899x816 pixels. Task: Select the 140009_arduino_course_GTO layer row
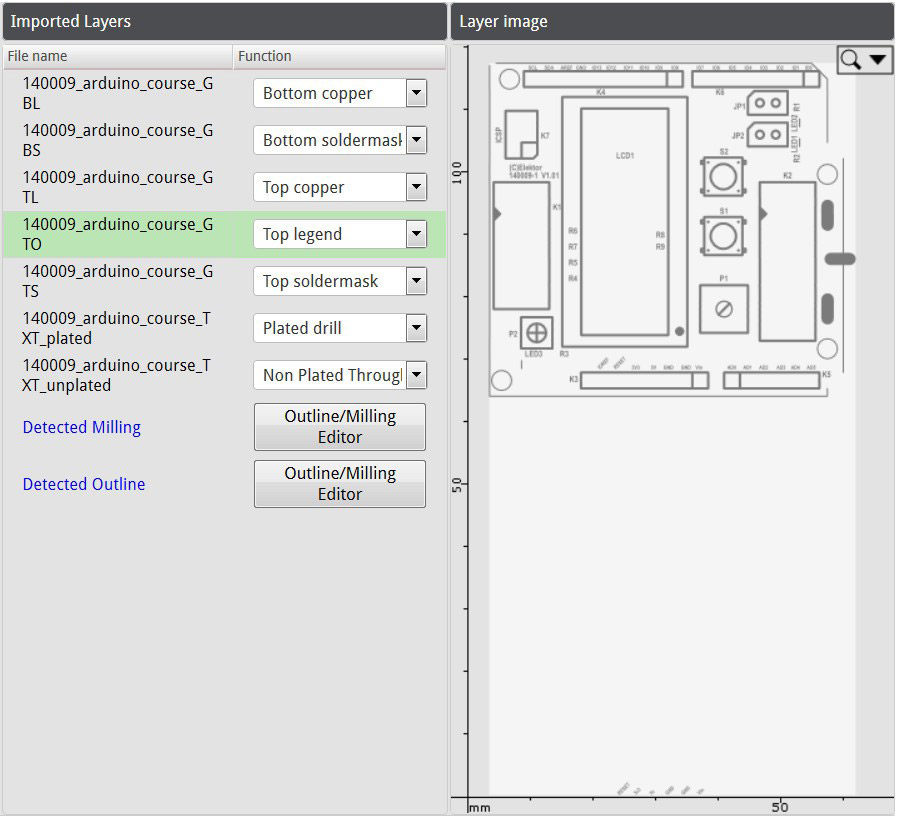225,234
